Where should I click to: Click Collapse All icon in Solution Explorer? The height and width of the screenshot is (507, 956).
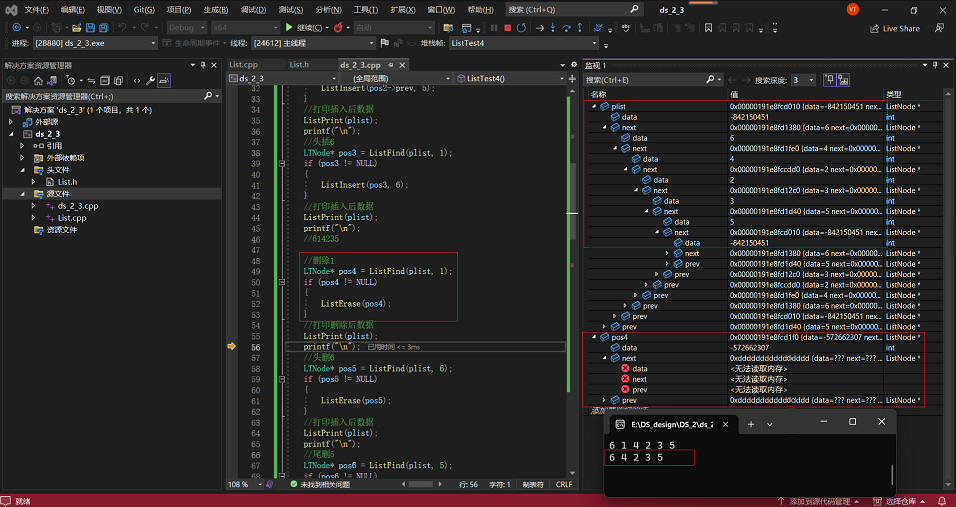pyautogui.click(x=105, y=80)
